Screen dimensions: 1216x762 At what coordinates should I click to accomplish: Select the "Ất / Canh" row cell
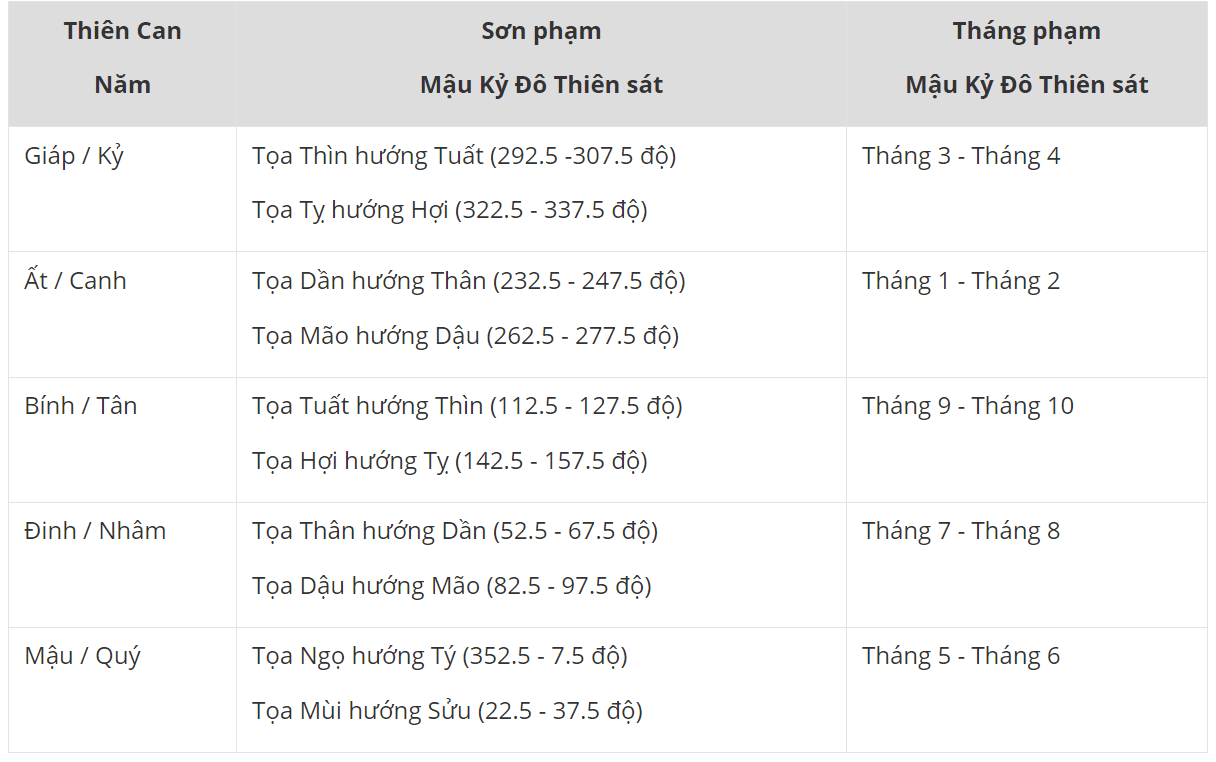pyautogui.click(x=76, y=281)
